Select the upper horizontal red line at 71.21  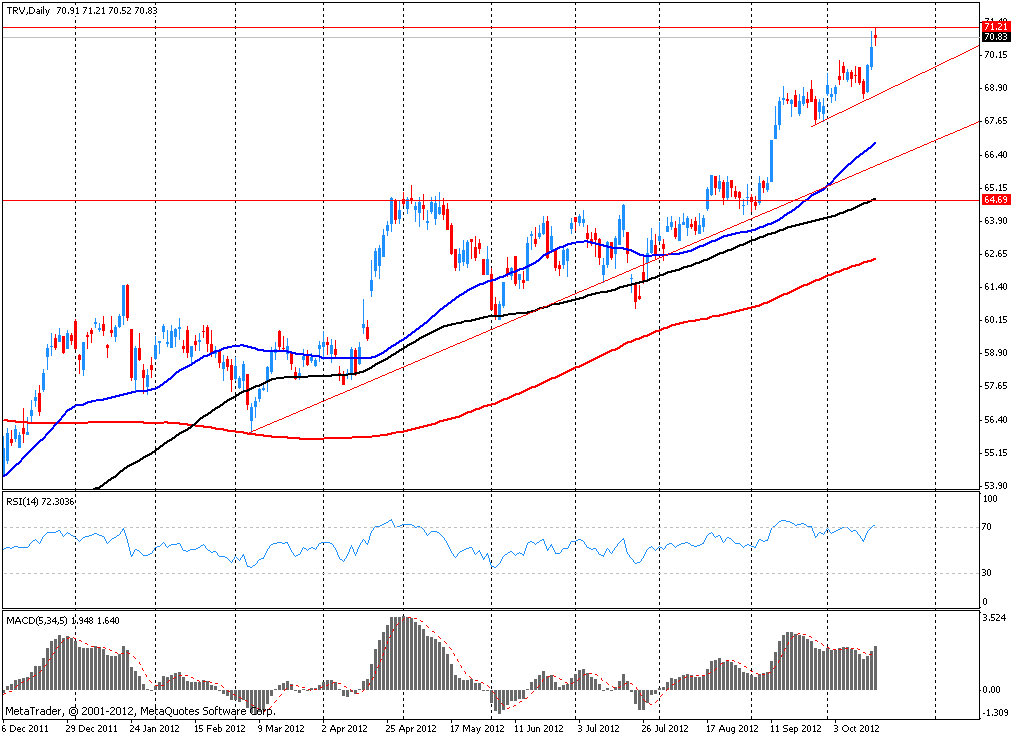click(x=490, y=27)
